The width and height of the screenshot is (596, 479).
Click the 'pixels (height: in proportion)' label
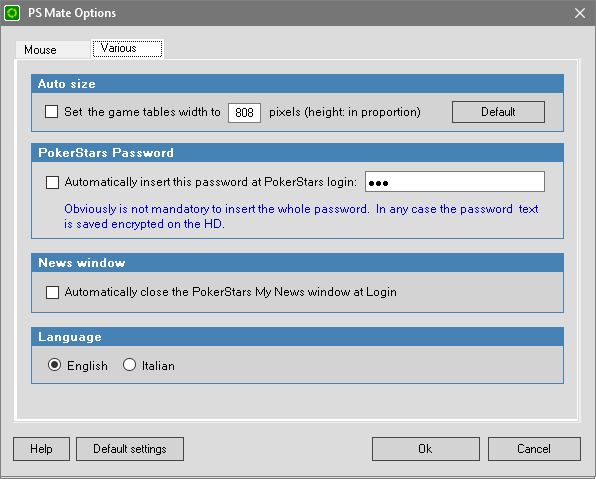345,112
